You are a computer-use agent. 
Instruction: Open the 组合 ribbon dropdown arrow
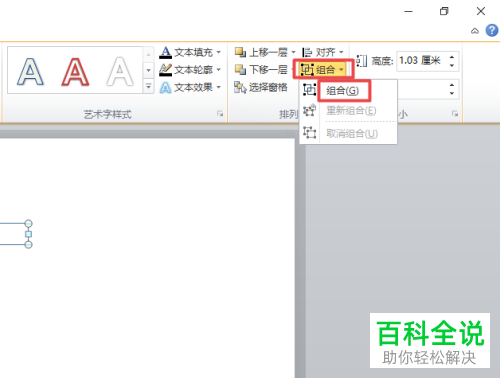point(341,69)
